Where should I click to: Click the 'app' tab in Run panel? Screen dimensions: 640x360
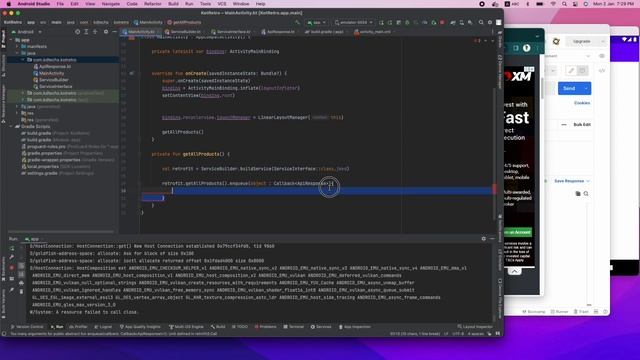[x=32, y=239]
